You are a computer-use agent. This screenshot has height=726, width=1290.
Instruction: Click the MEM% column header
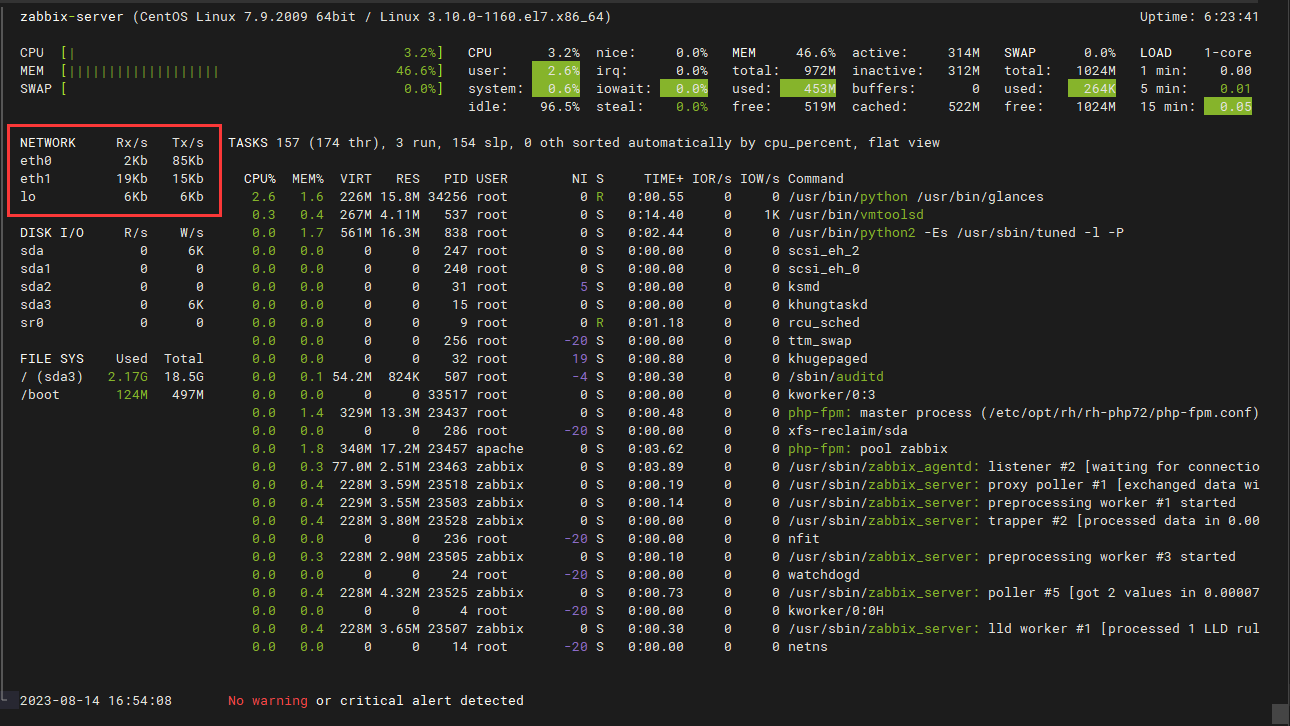click(x=308, y=179)
